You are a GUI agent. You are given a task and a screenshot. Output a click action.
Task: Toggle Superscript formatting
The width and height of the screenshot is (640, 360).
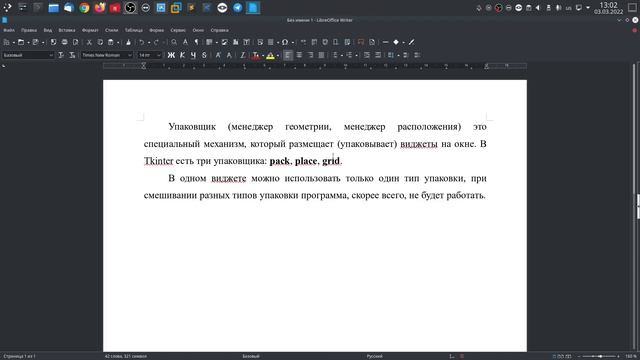click(218, 55)
